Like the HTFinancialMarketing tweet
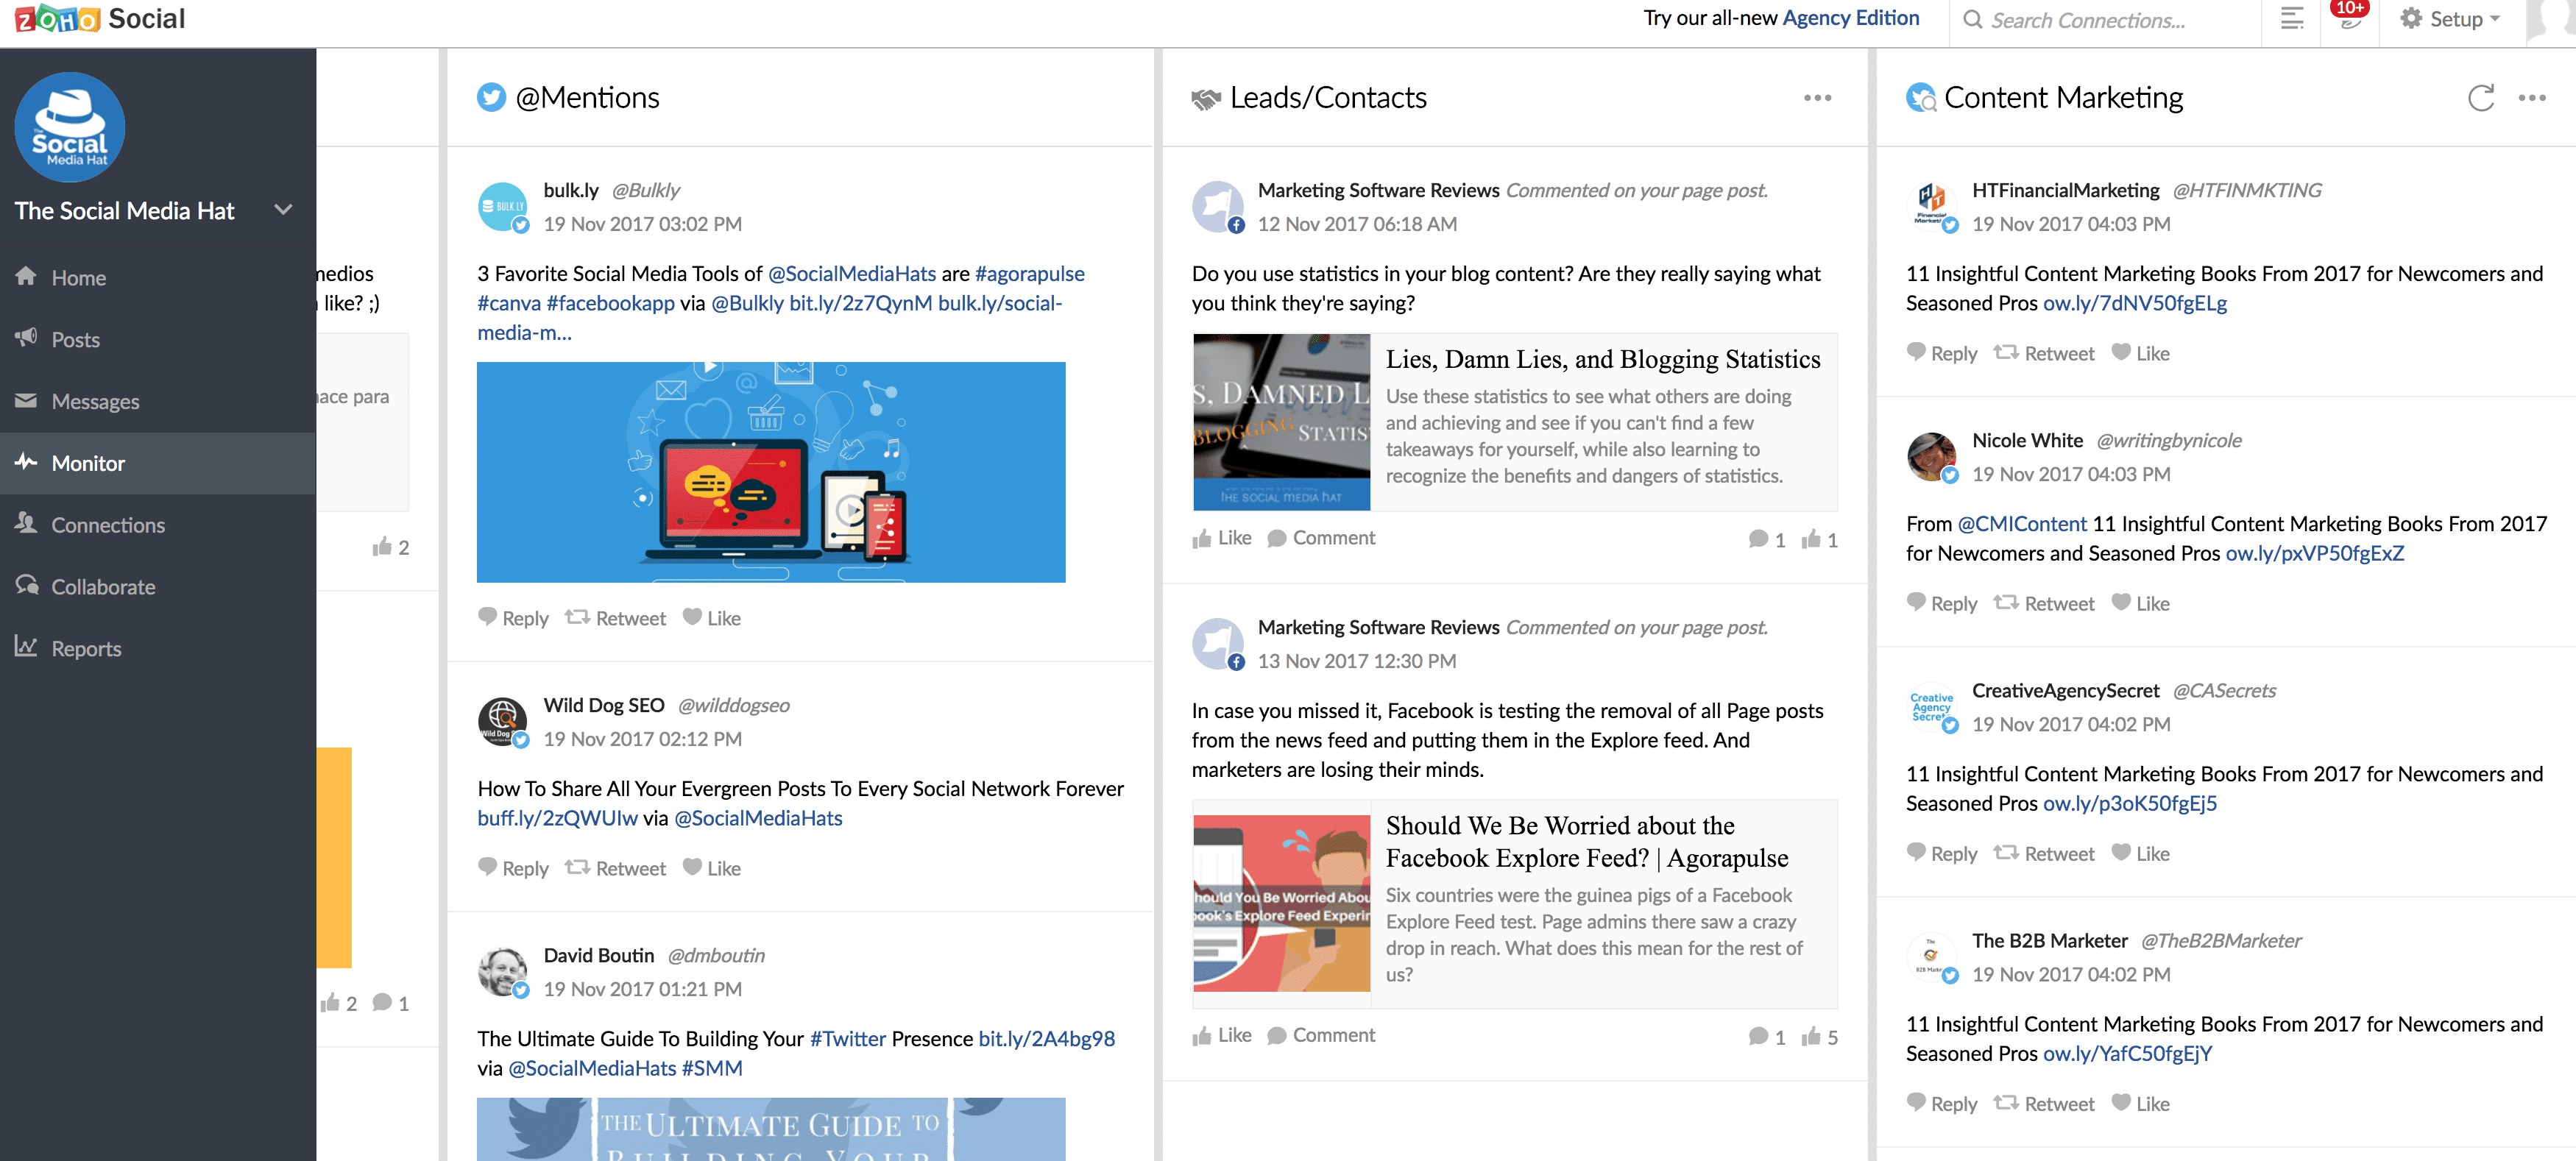Image resolution: width=2576 pixels, height=1161 pixels. [2140, 353]
